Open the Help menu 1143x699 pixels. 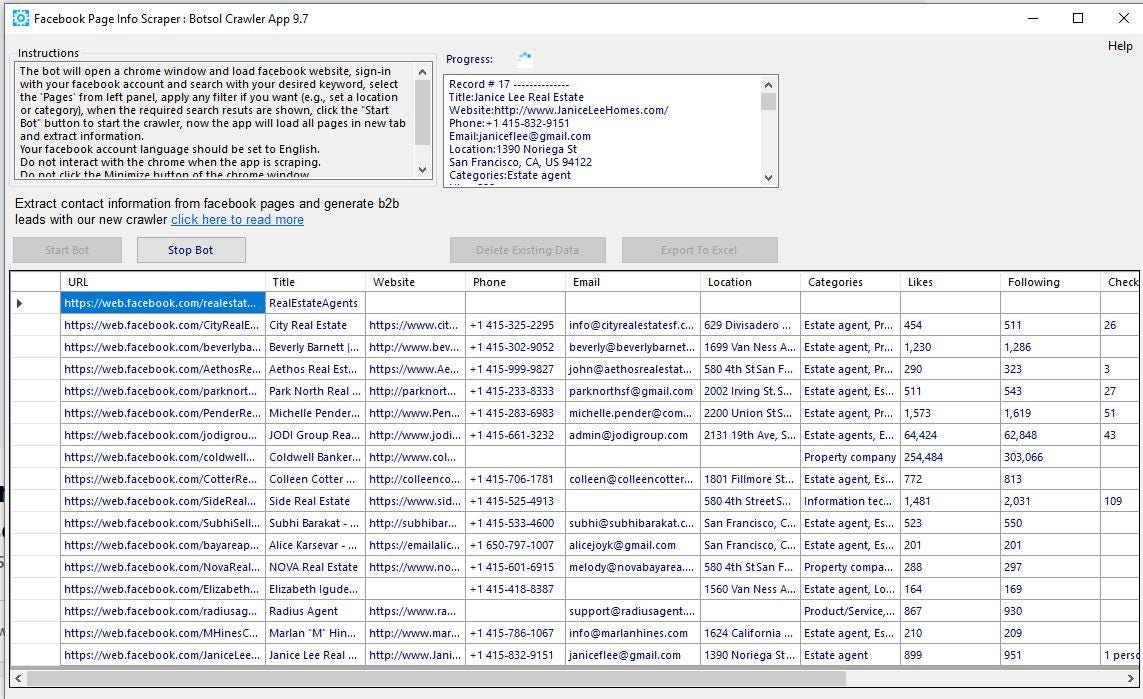(1120, 46)
